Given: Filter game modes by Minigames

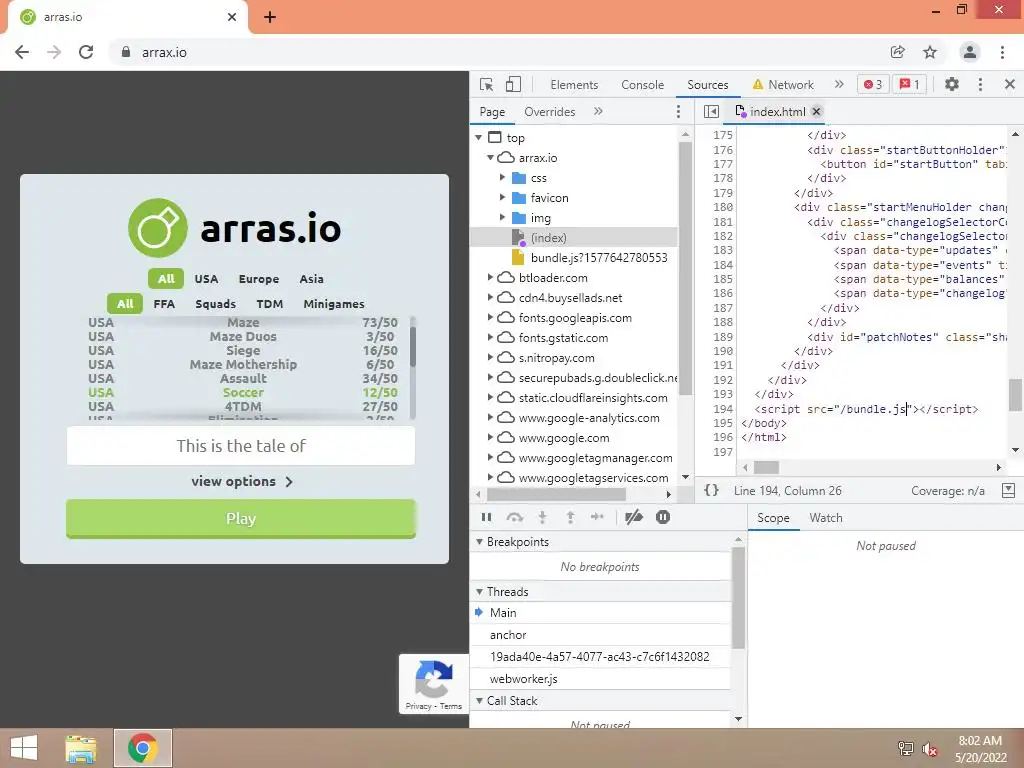Looking at the screenshot, I should click(334, 304).
